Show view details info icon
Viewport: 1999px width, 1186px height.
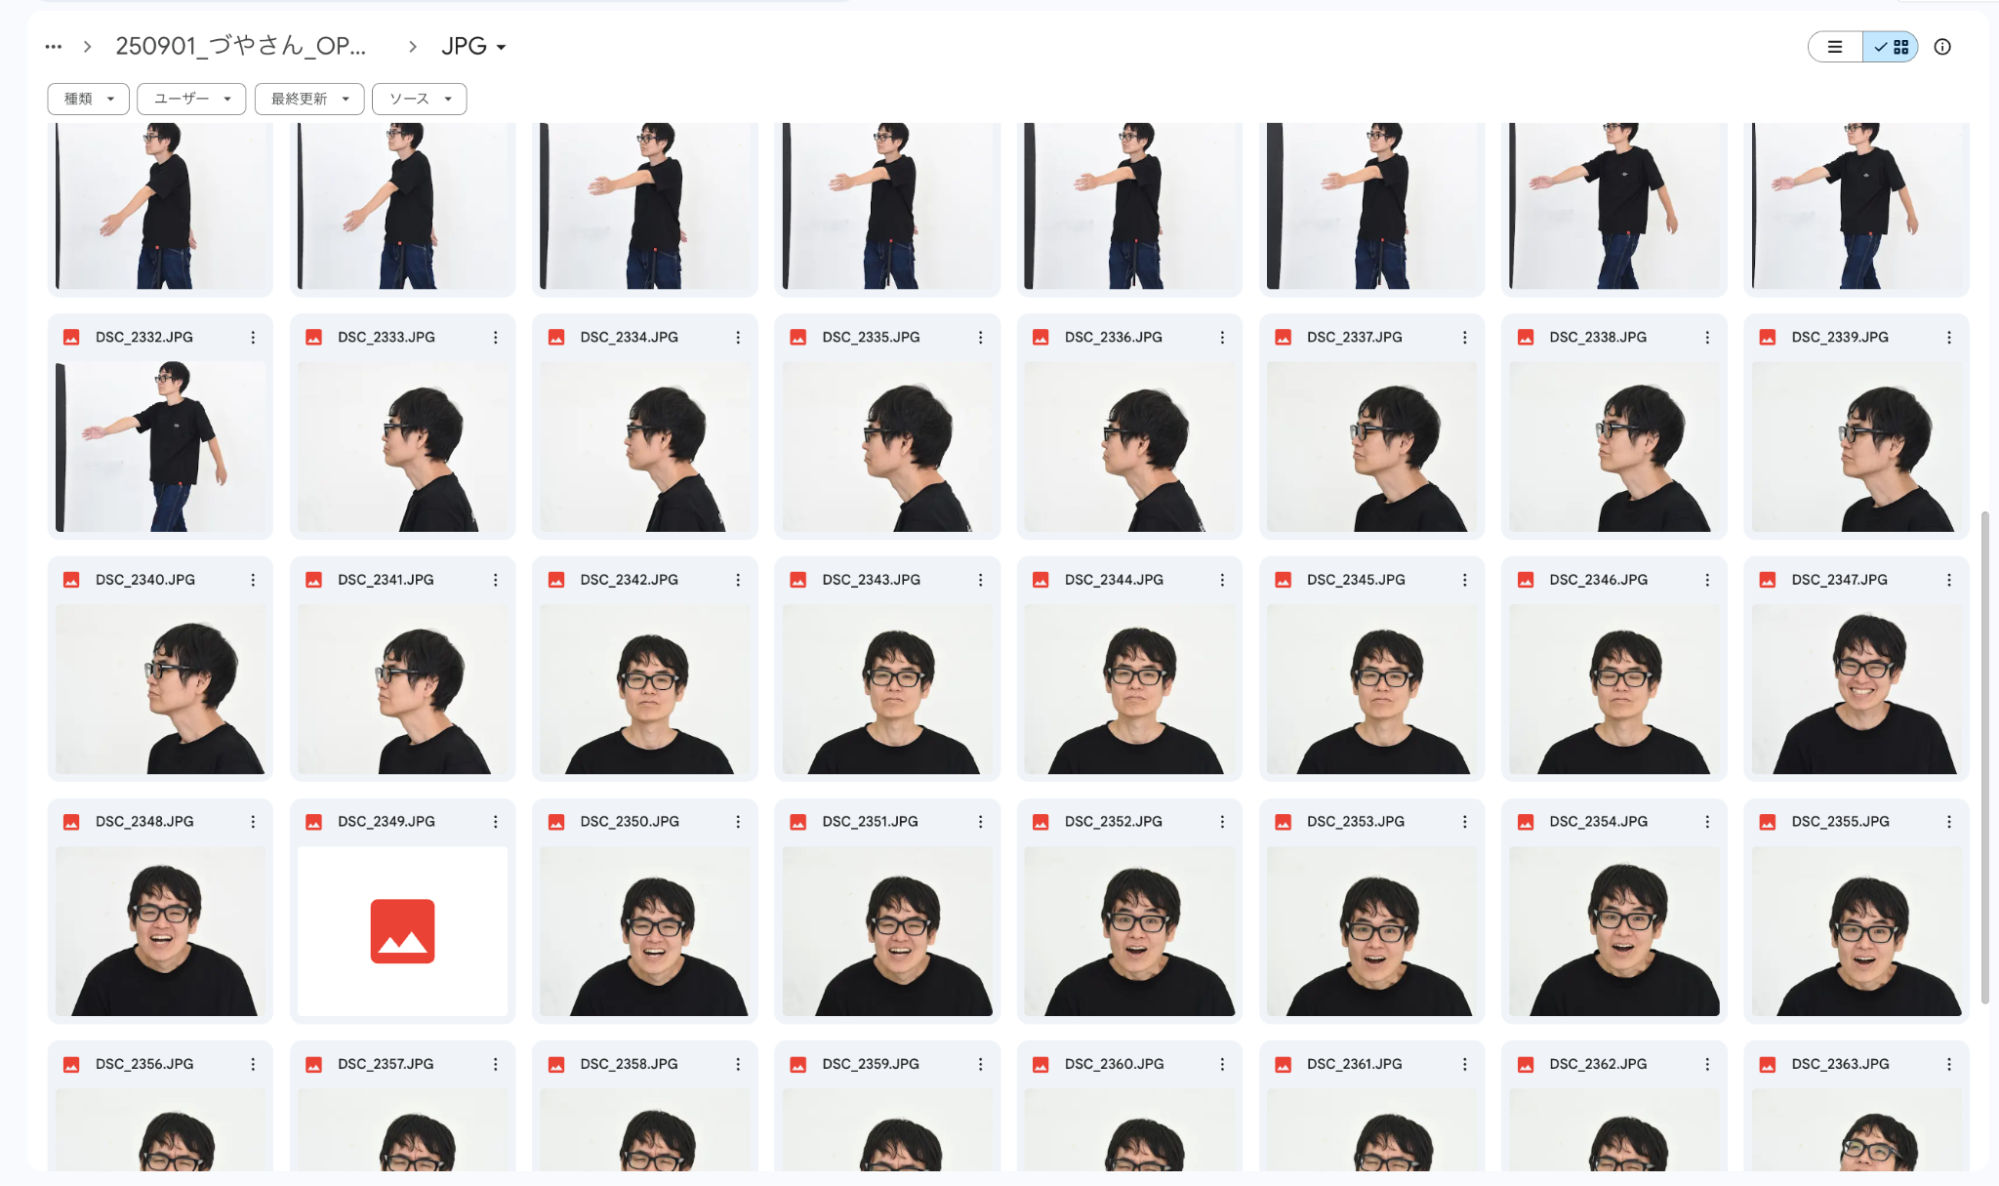[x=1942, y=47]
